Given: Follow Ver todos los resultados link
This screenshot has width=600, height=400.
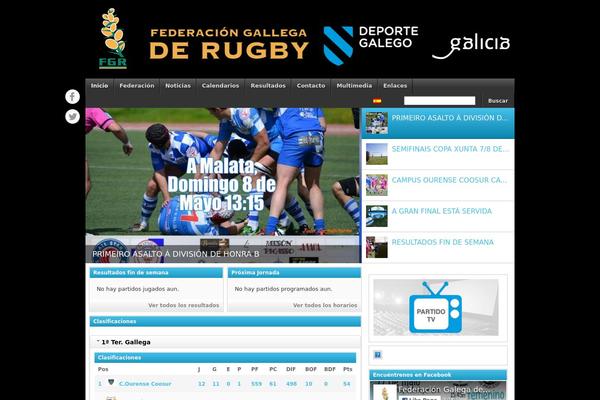Looking at the screenshot, I should click(184, 305).
